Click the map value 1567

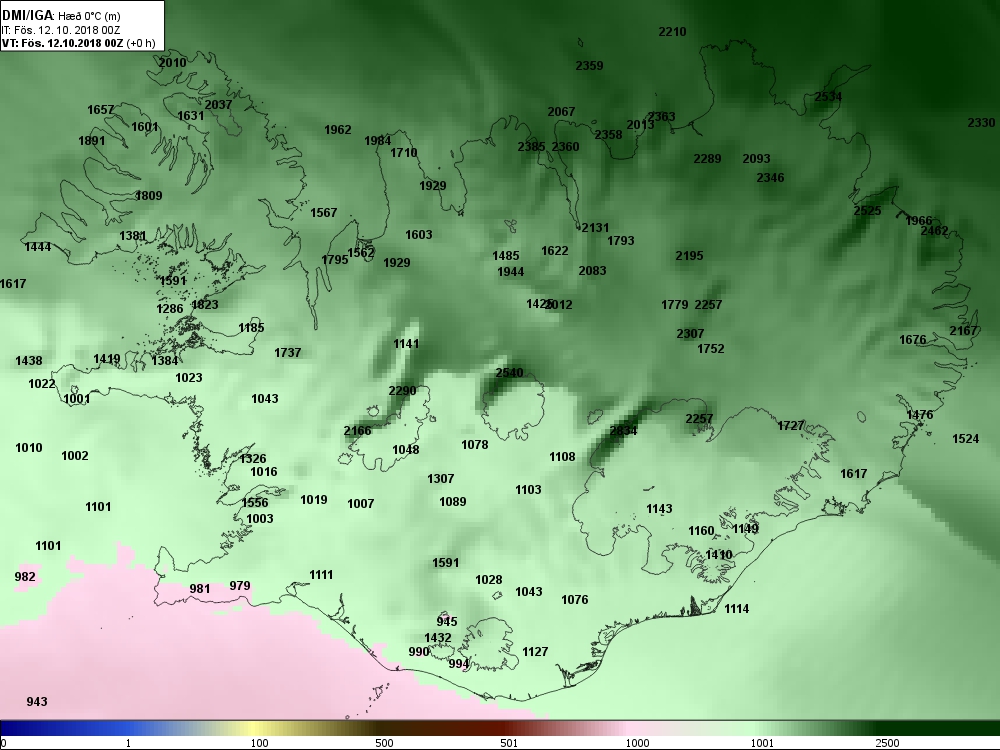(x=323, y=212)
